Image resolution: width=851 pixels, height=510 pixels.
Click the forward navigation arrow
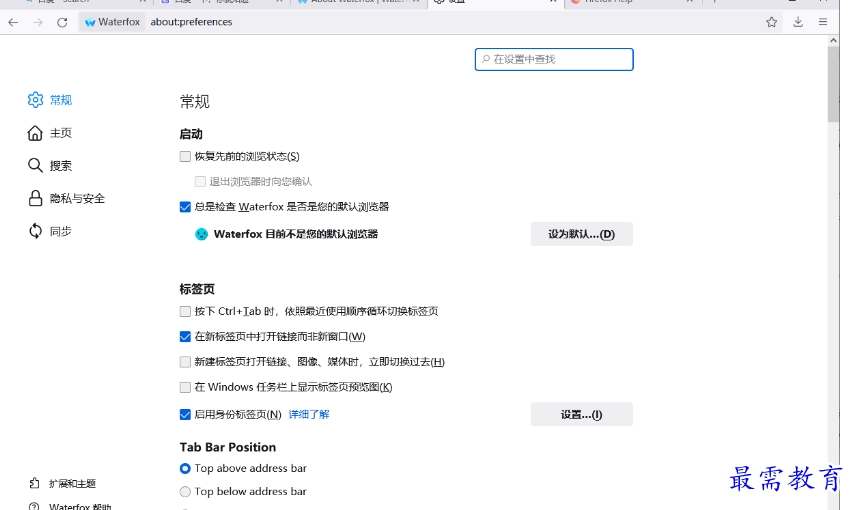point(37,22)
